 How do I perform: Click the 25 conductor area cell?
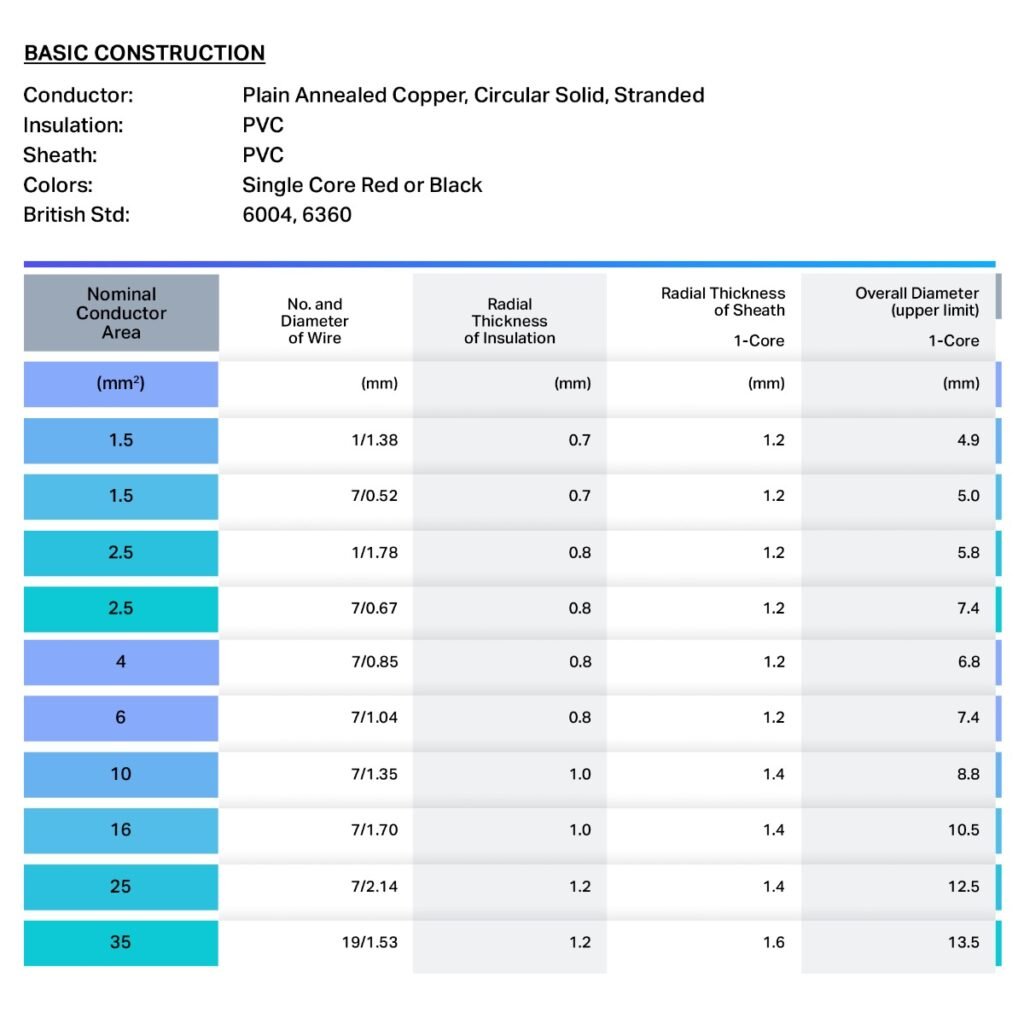121,886
